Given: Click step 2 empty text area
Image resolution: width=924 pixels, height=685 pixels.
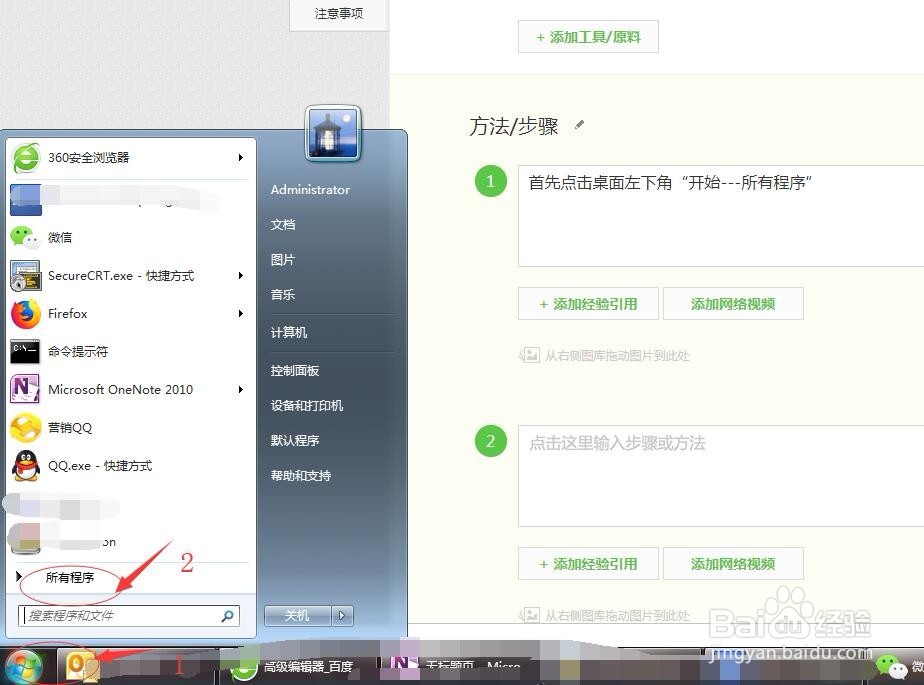Looking at the screenshot, I should (x=721, y=476).
